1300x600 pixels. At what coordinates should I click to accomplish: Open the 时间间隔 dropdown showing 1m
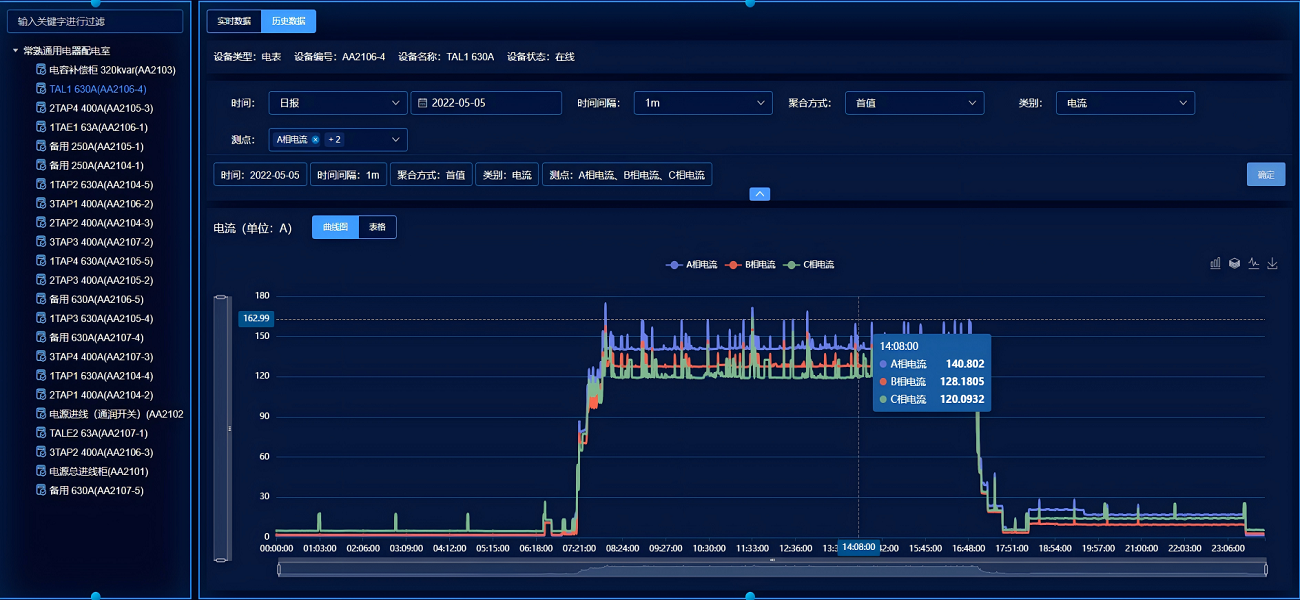tap(703, 103)
